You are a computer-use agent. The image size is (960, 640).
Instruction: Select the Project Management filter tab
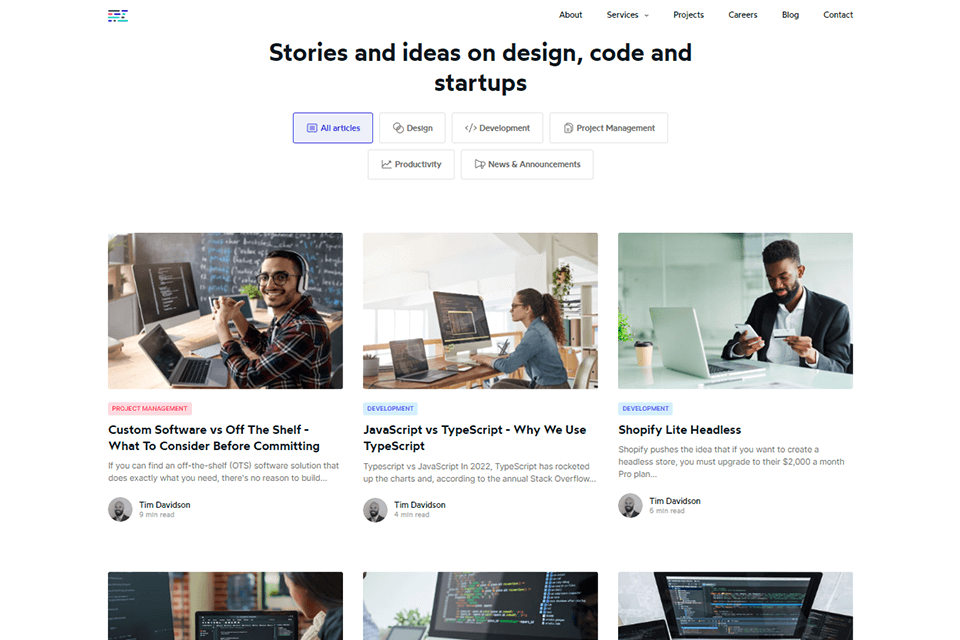tap(609, 128)
